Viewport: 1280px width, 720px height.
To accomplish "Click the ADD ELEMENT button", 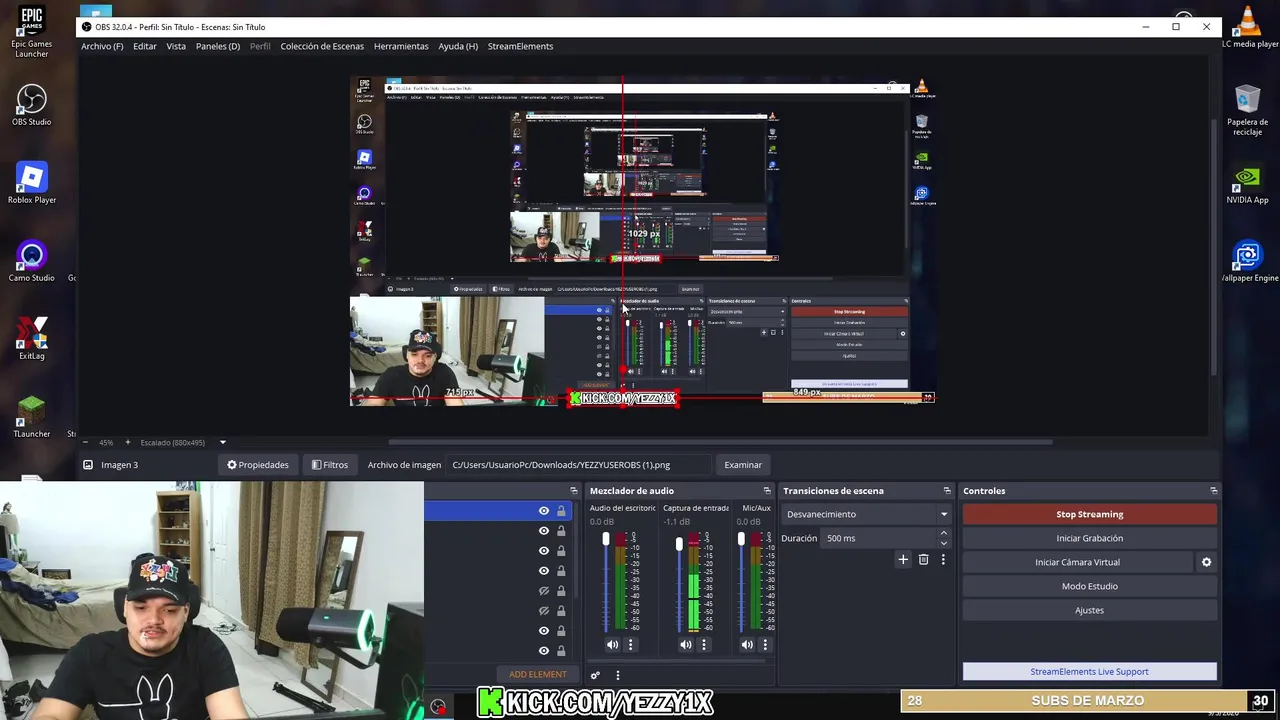I will (538, 674).
